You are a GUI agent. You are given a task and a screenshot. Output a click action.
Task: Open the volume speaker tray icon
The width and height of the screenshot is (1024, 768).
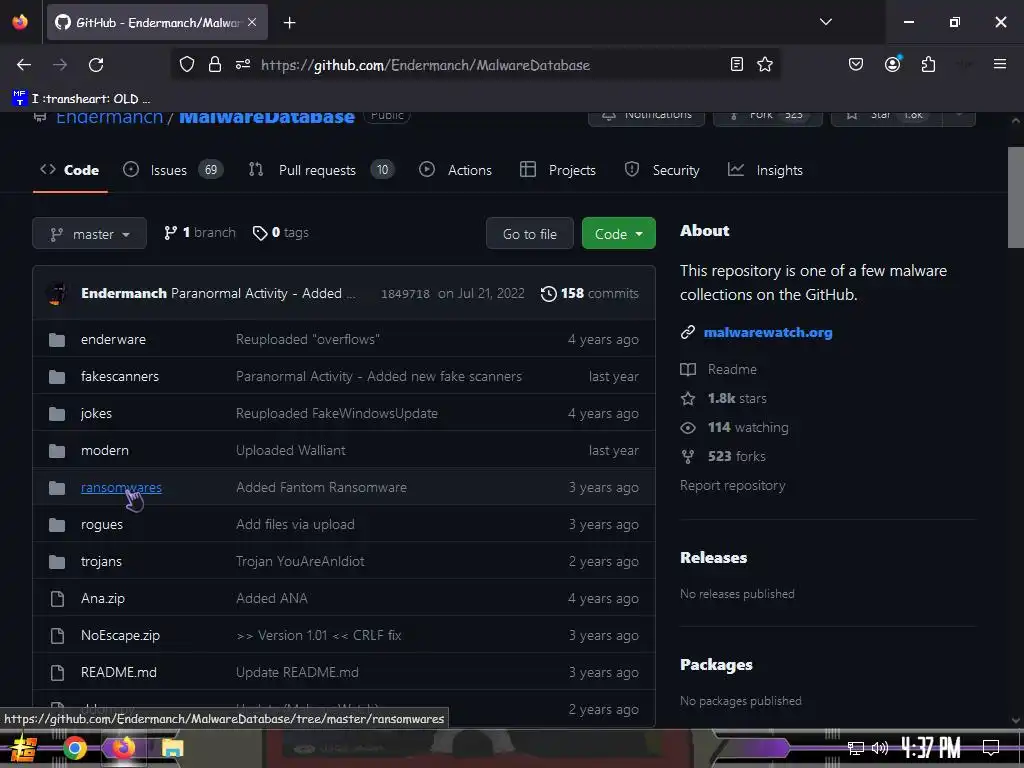879,748
